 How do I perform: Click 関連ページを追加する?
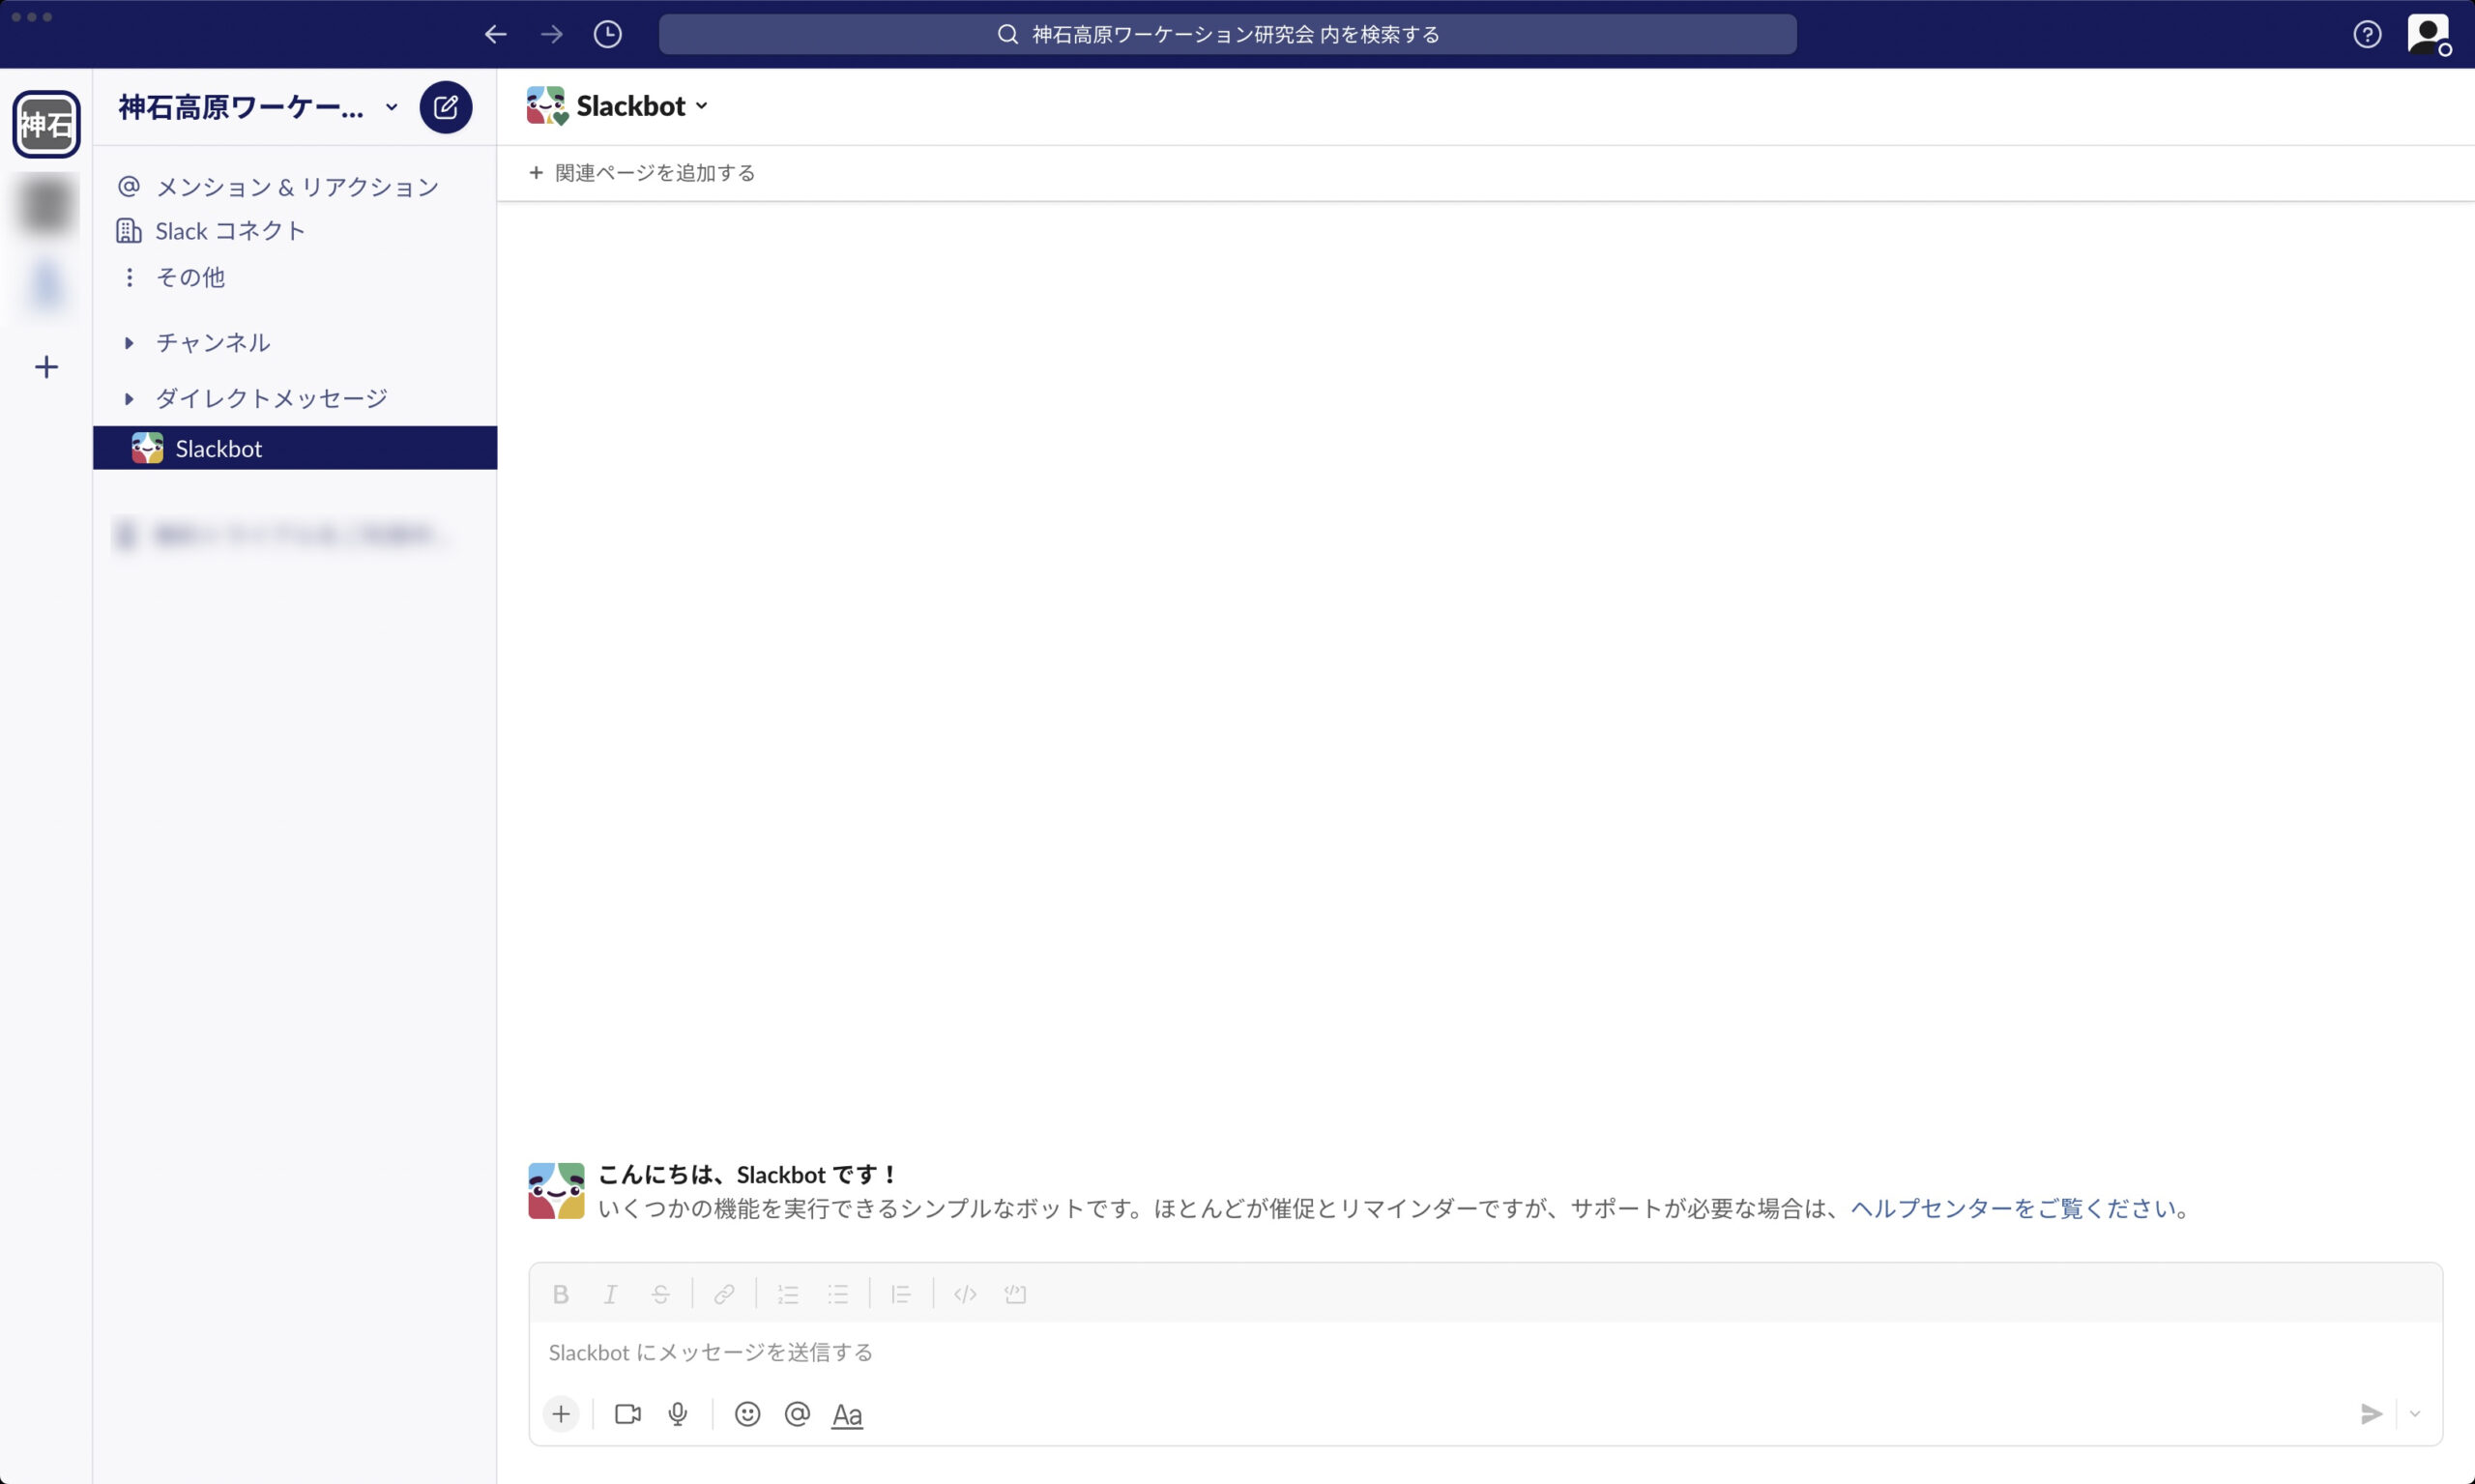pos(642,173)
